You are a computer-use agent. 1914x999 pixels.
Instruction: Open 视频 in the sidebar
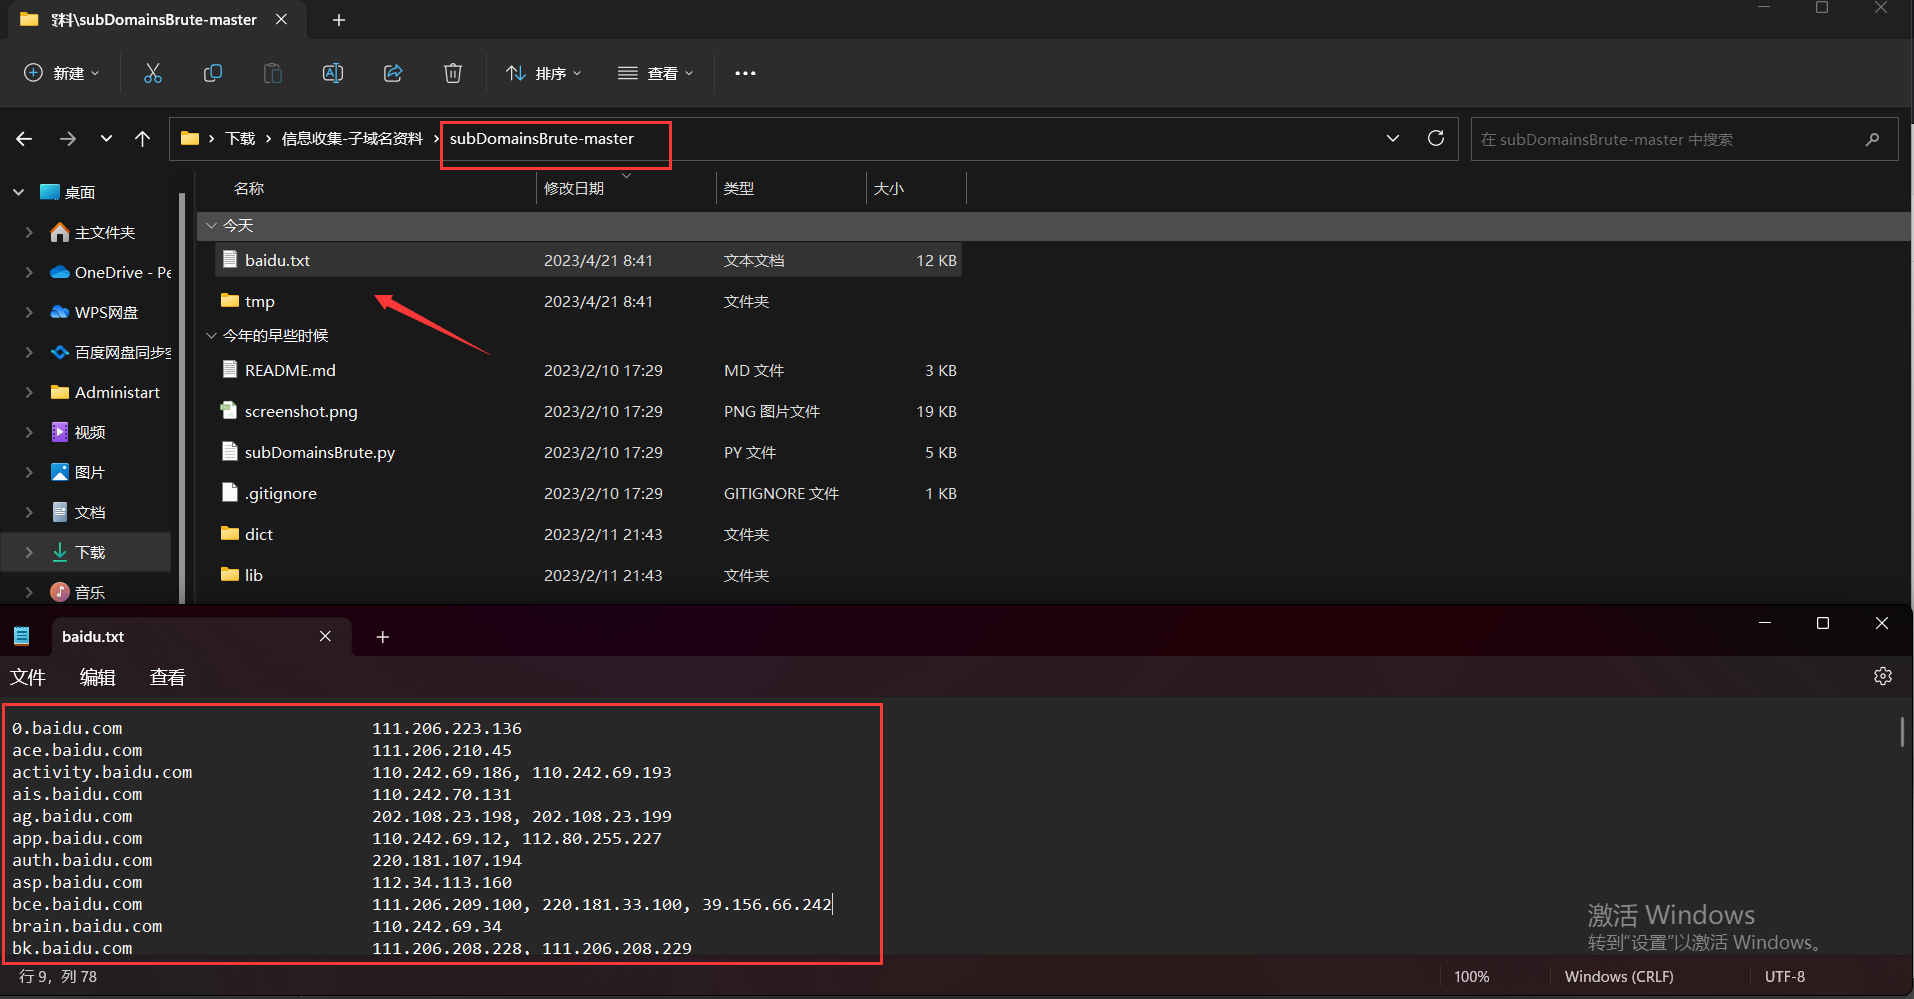pos(90,432)
